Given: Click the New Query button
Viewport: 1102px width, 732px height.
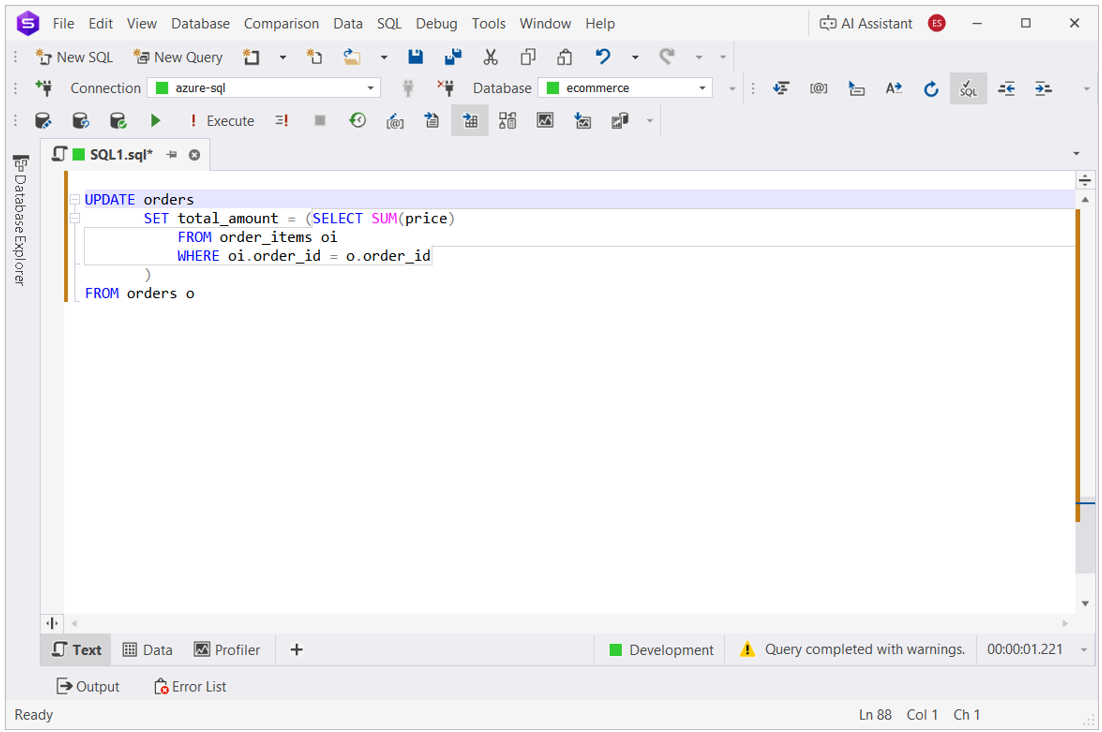Looking at the screenshot, I should pos(178,57).
